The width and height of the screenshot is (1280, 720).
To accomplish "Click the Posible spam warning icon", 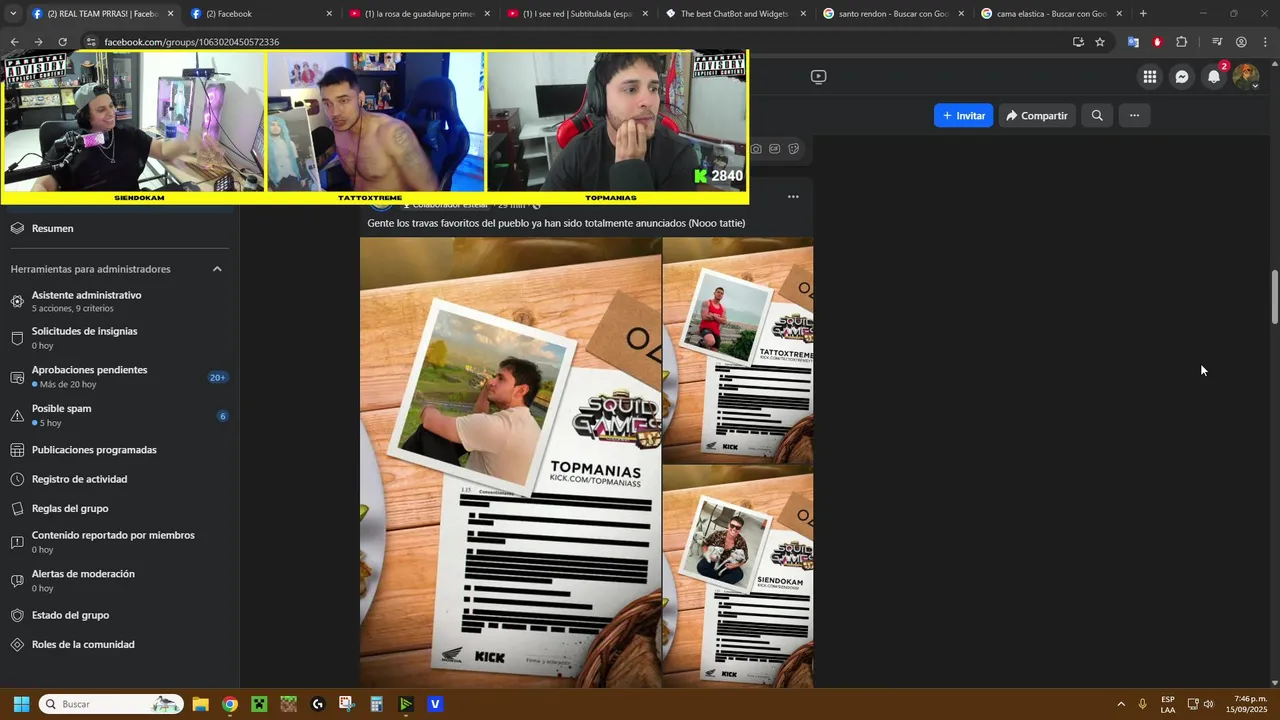I will 17,415.
